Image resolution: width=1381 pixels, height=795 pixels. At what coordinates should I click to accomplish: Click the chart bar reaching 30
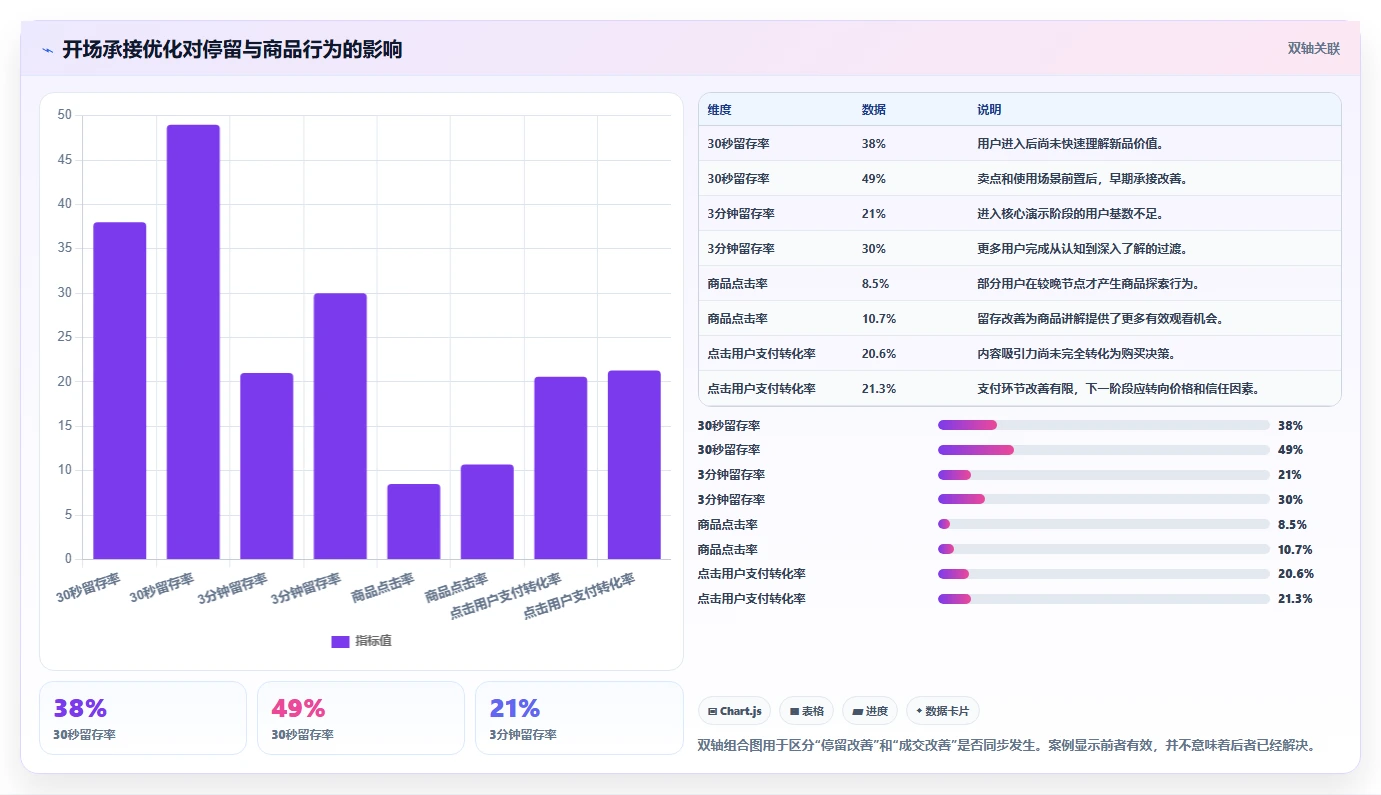click(340, 426)
